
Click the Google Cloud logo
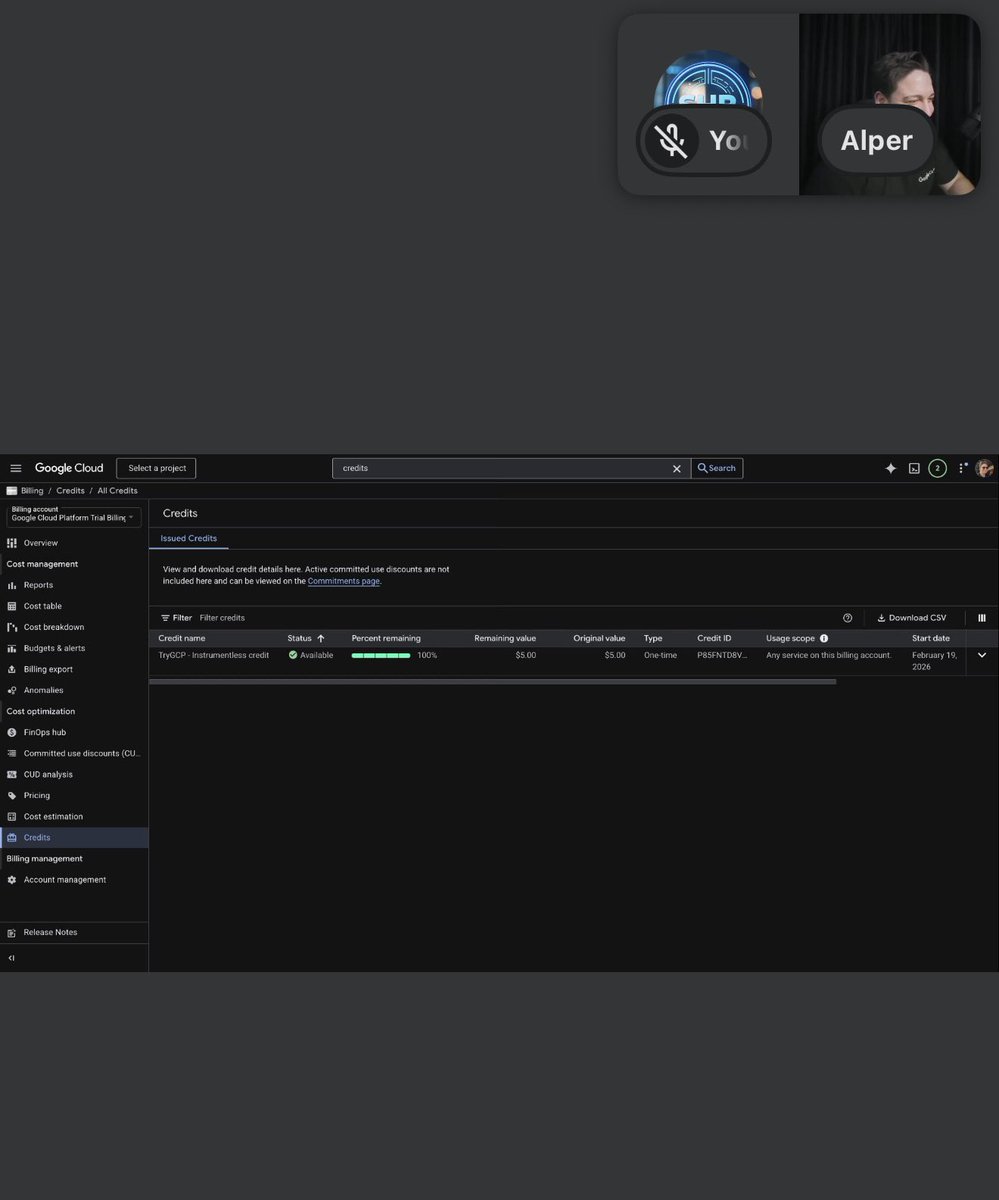pos(69,468)
